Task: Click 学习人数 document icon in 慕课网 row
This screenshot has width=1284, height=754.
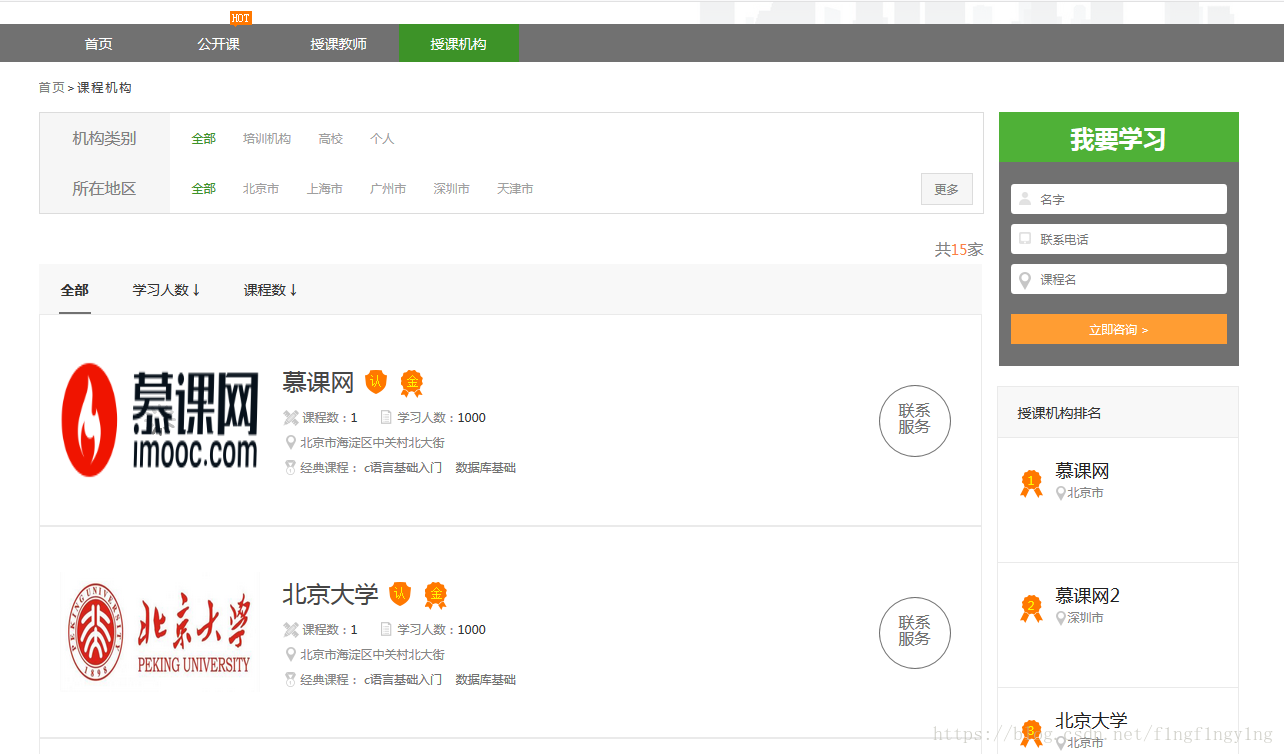Action: coord(386,418)
